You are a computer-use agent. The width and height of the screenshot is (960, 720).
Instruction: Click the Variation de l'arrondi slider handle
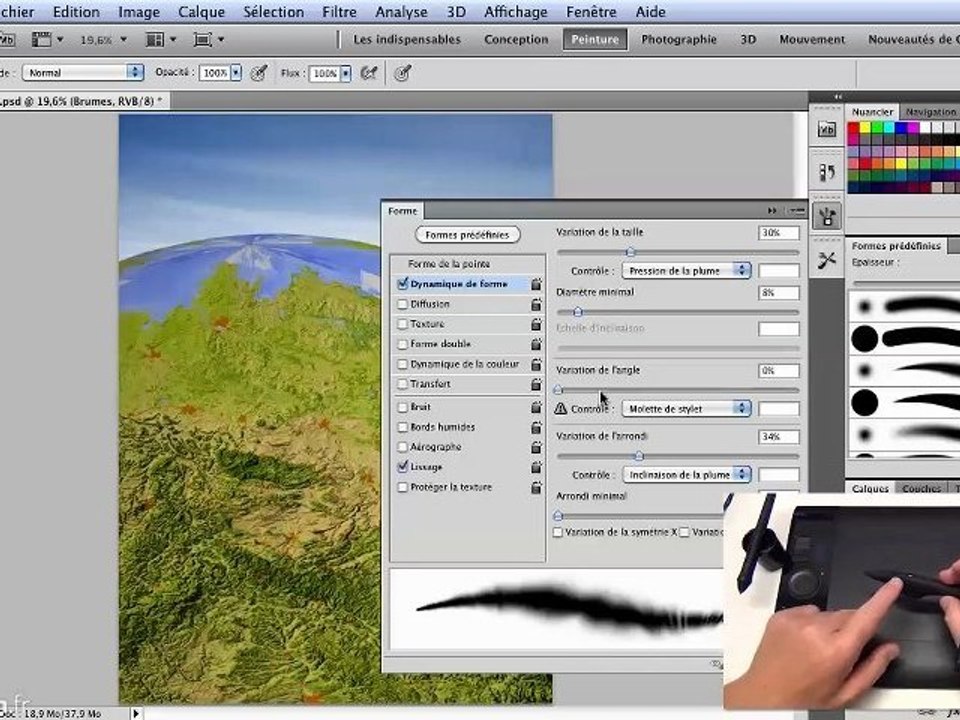coord(639,456)
